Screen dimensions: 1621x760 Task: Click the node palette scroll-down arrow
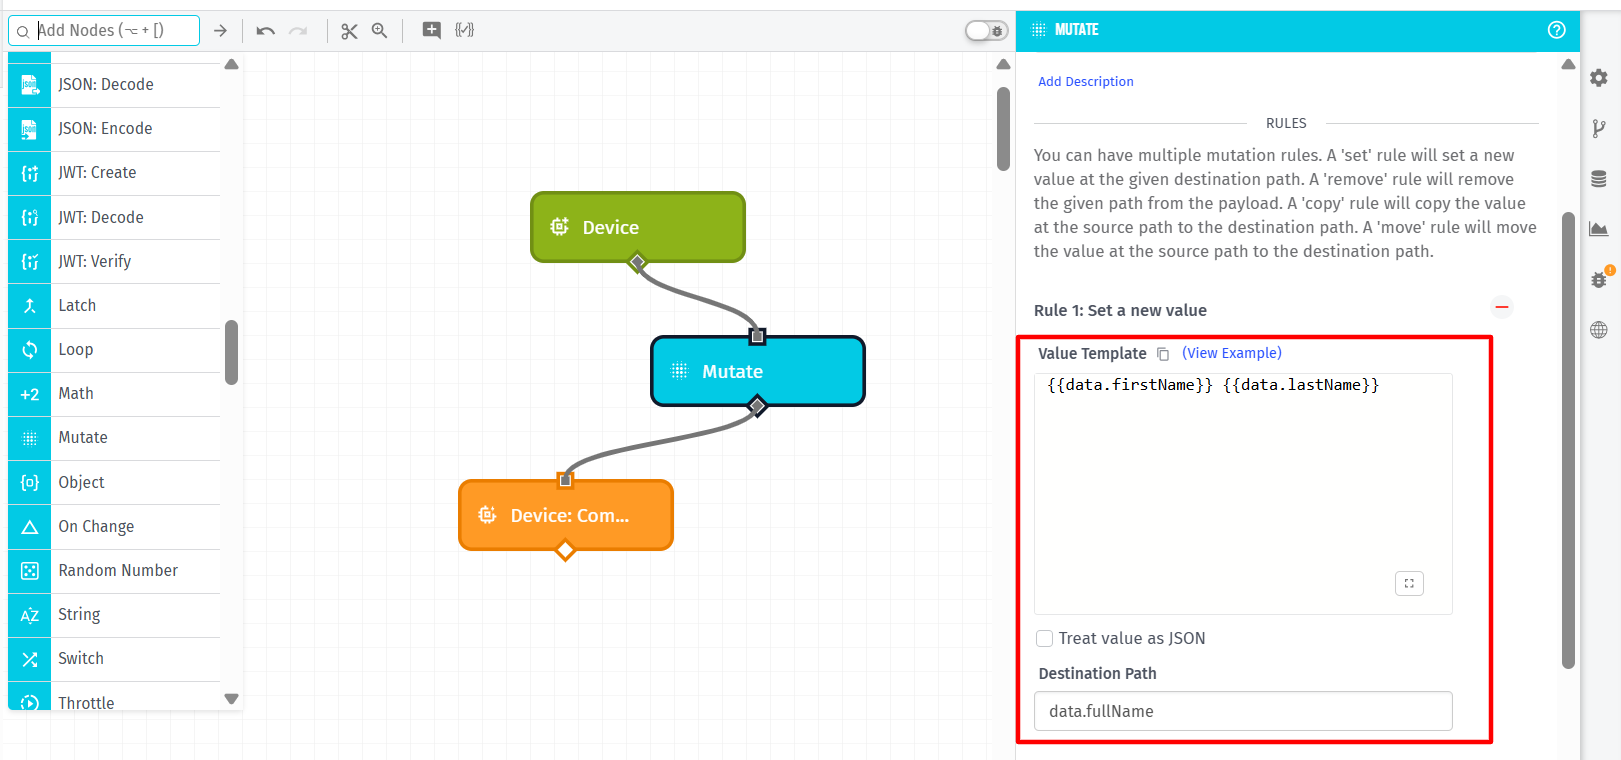click(x=232, y=699)
